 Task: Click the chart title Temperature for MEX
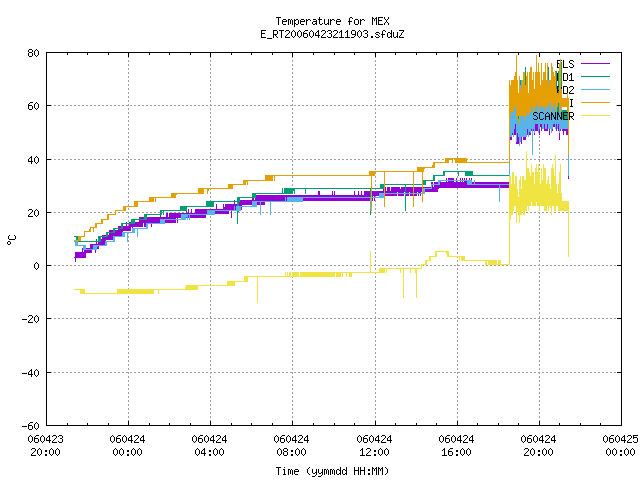click(332, 21)
